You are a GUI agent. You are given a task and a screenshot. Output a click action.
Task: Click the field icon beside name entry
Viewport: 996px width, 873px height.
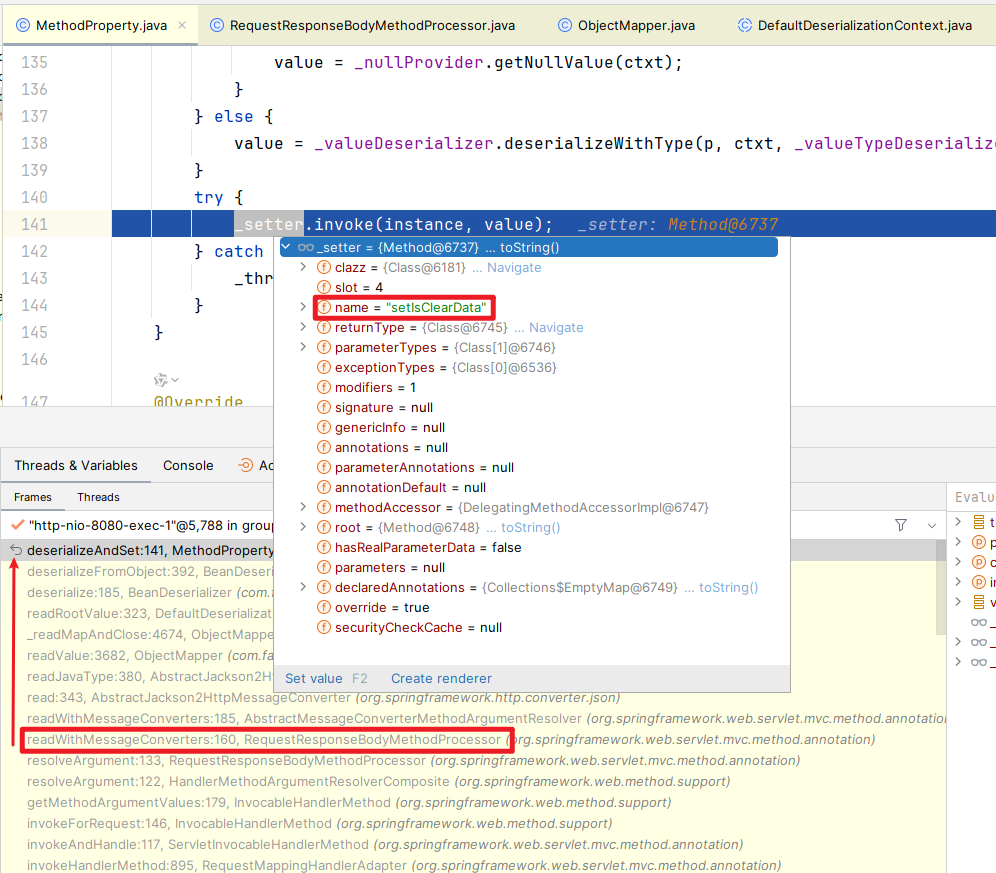click(x=324, y=307)
